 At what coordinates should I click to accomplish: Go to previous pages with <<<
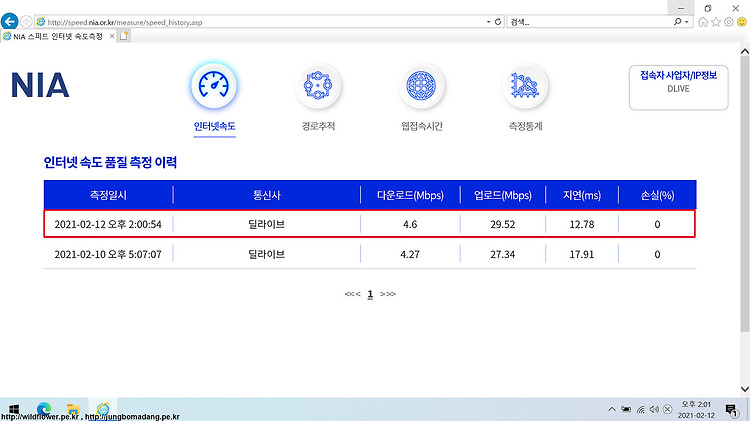pyautogui.click(x=353, y=294)
